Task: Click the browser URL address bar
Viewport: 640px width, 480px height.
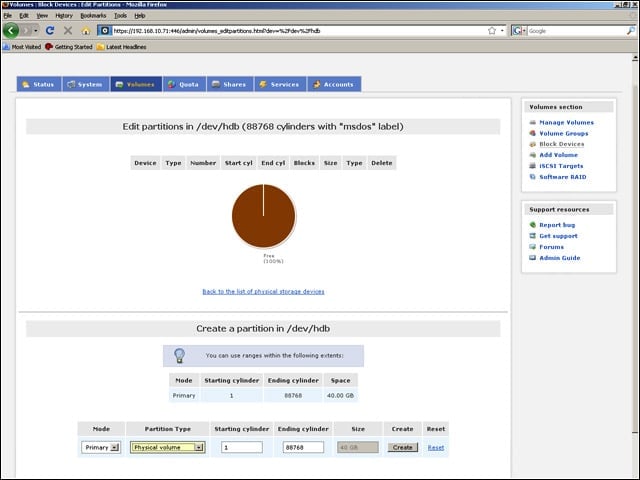Action: coord(300,31)
